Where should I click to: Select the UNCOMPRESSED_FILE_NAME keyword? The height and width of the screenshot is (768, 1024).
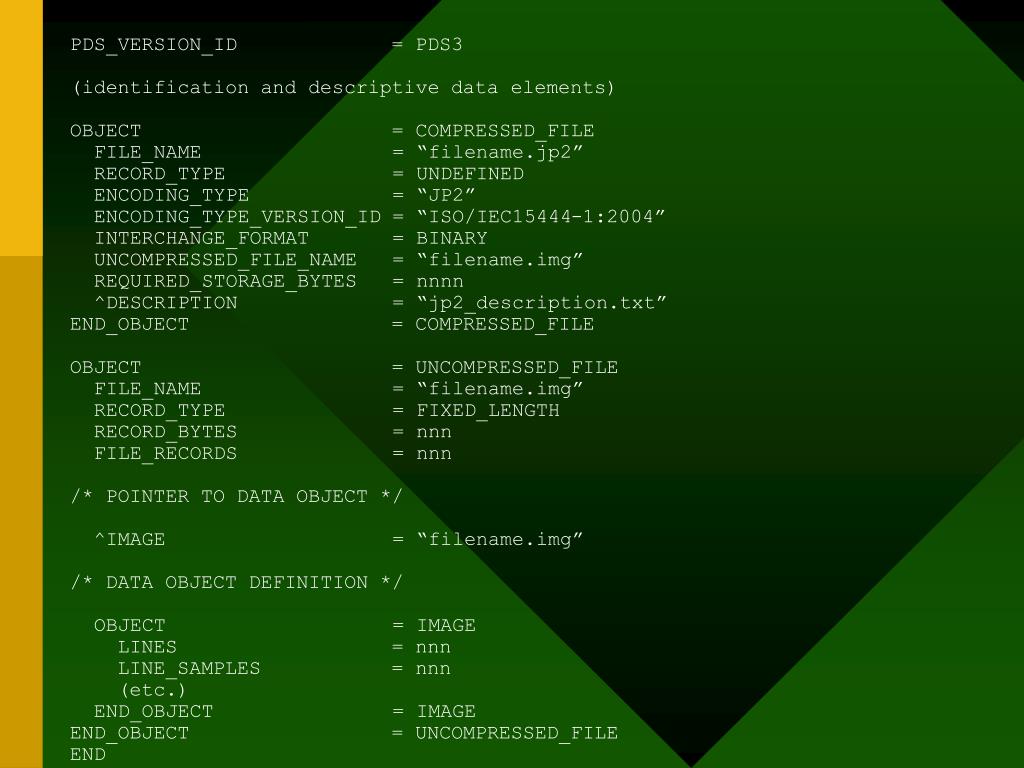225,261
